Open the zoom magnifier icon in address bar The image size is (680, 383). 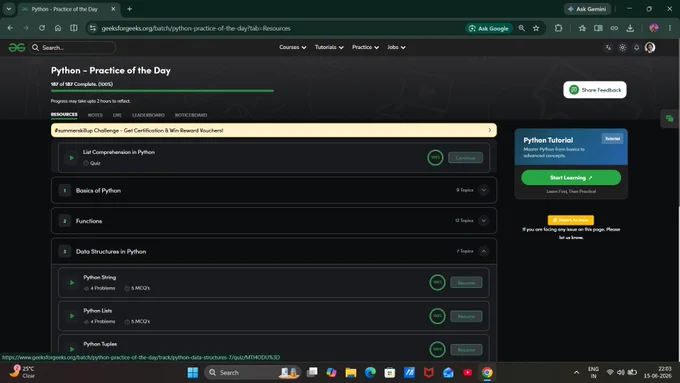point(521,28)
